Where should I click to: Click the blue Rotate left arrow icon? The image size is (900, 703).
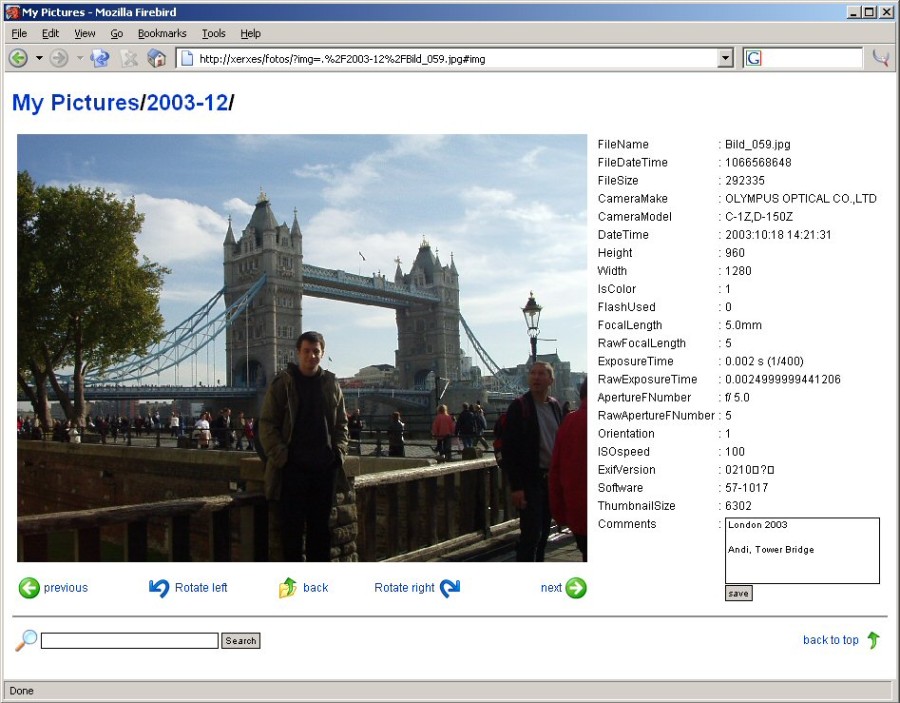click(x=159, y=588)
